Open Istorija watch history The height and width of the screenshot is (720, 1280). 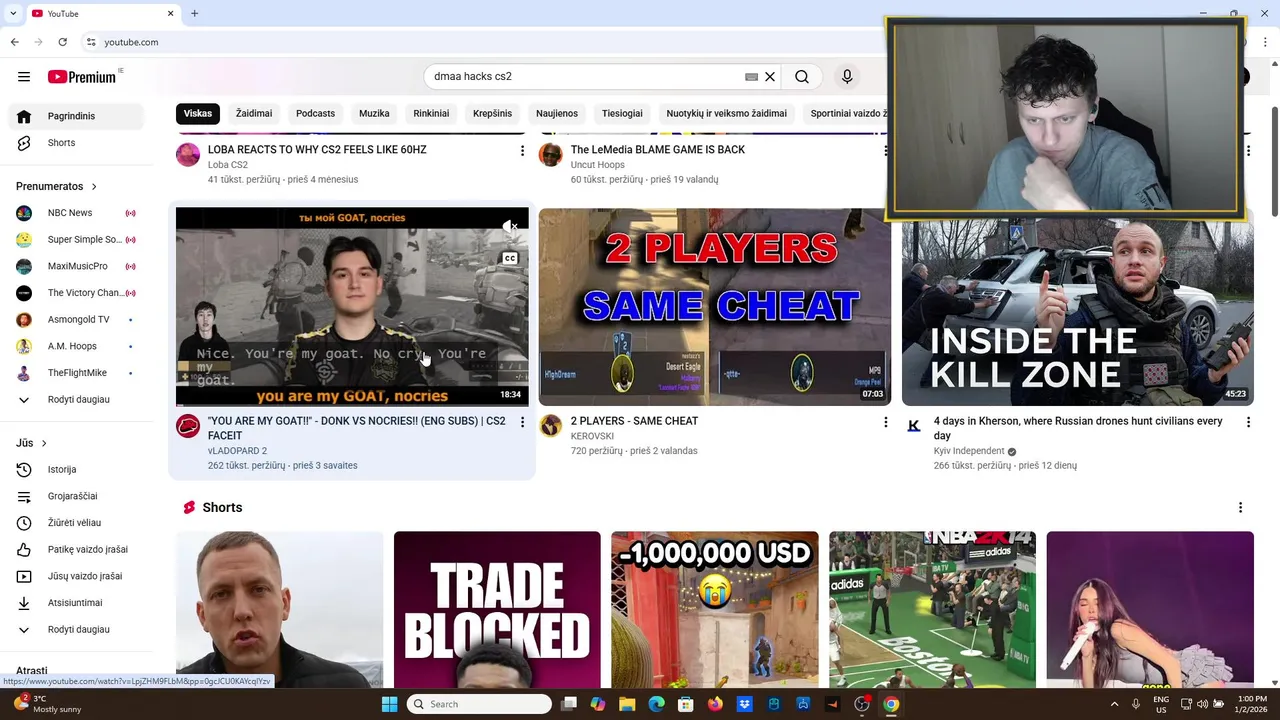pos(76,470)
